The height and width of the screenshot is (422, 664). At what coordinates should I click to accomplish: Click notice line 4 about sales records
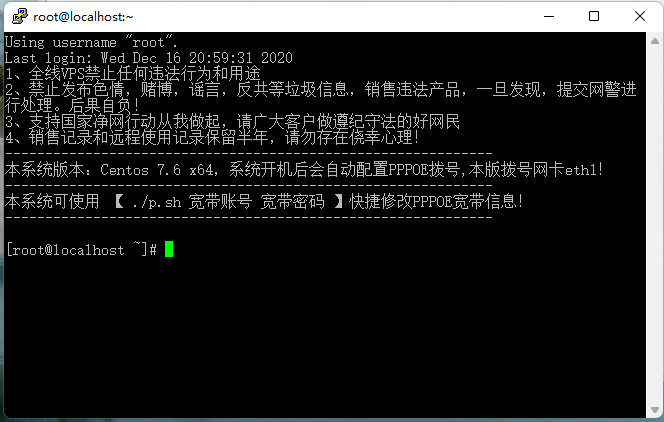[x=212, y=138]
